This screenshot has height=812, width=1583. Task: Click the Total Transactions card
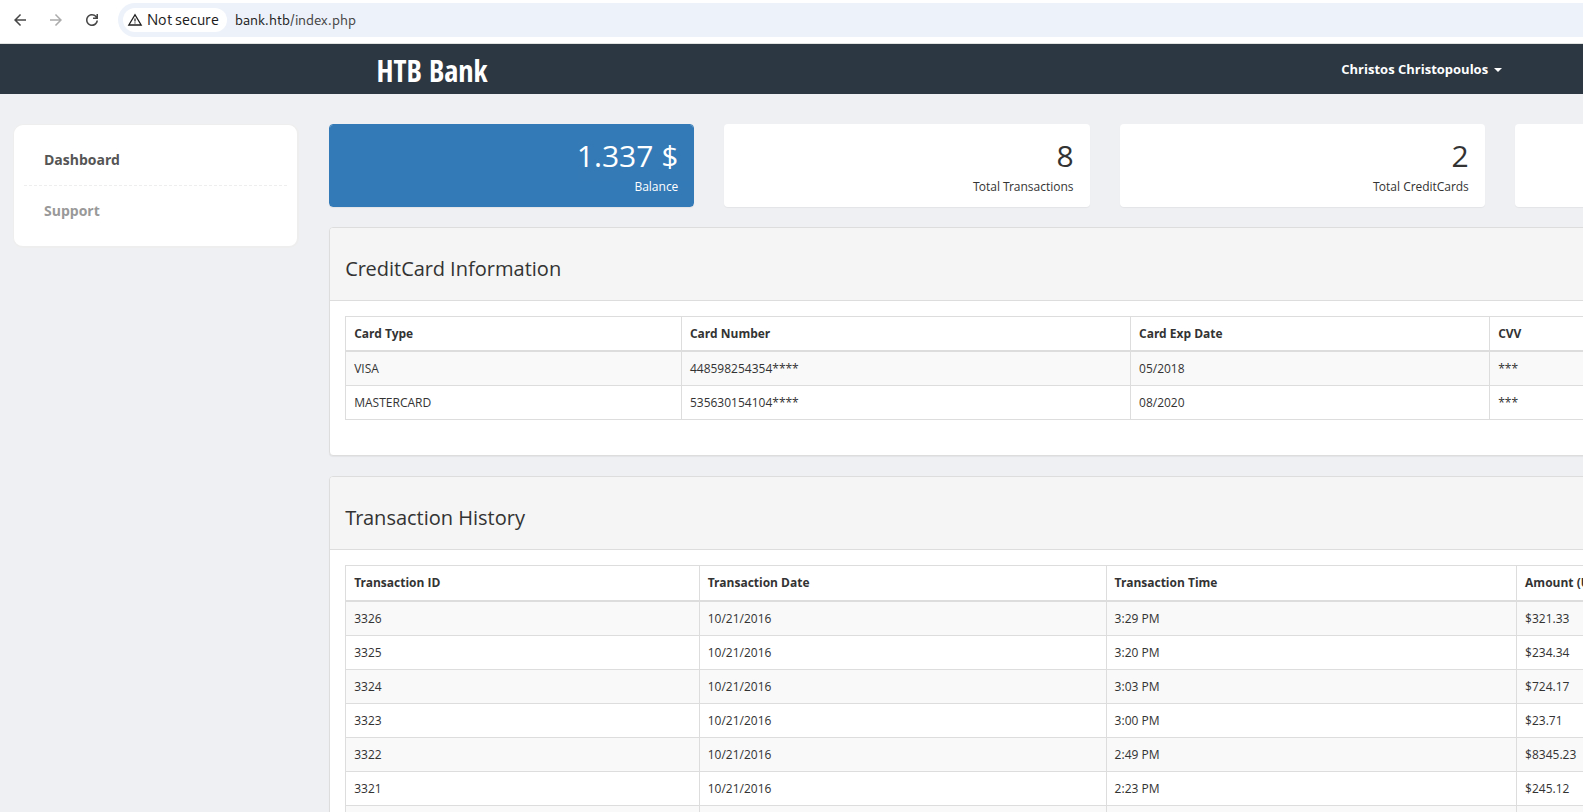906,166
